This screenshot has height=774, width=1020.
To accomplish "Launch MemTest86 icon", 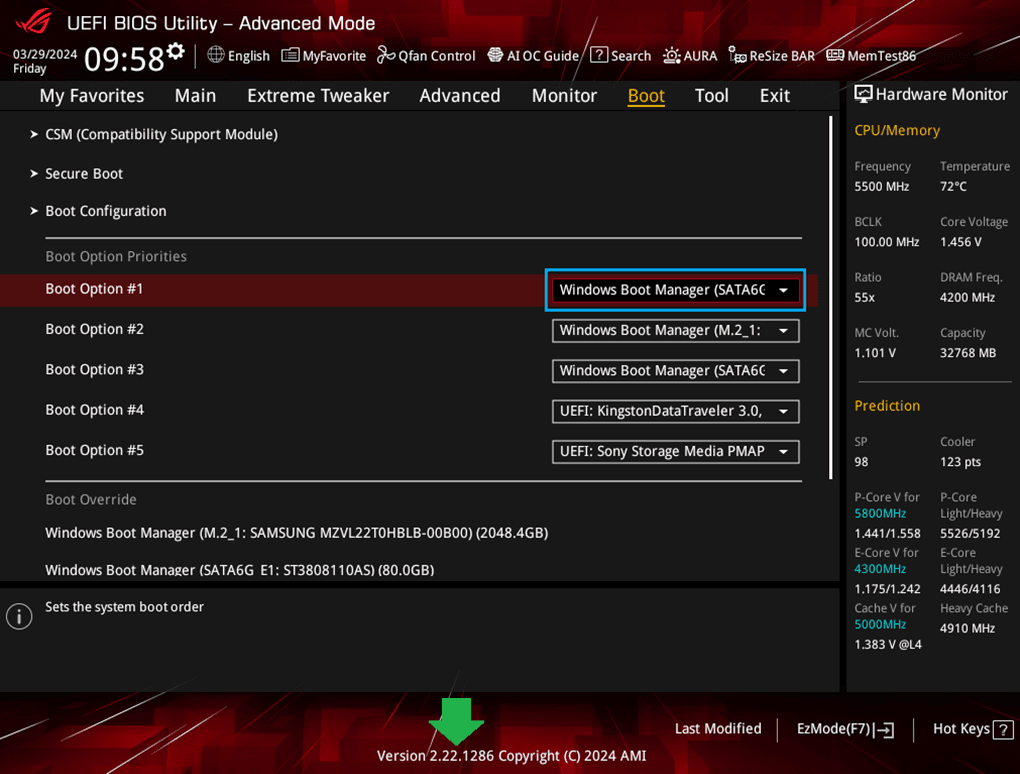I will click(835, 55).
